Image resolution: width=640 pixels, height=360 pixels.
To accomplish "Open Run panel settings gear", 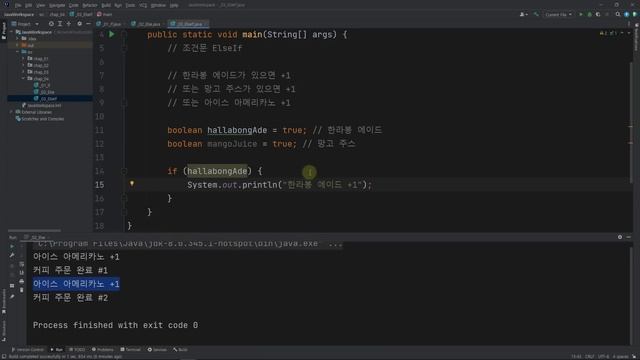I will click(620, 237).
